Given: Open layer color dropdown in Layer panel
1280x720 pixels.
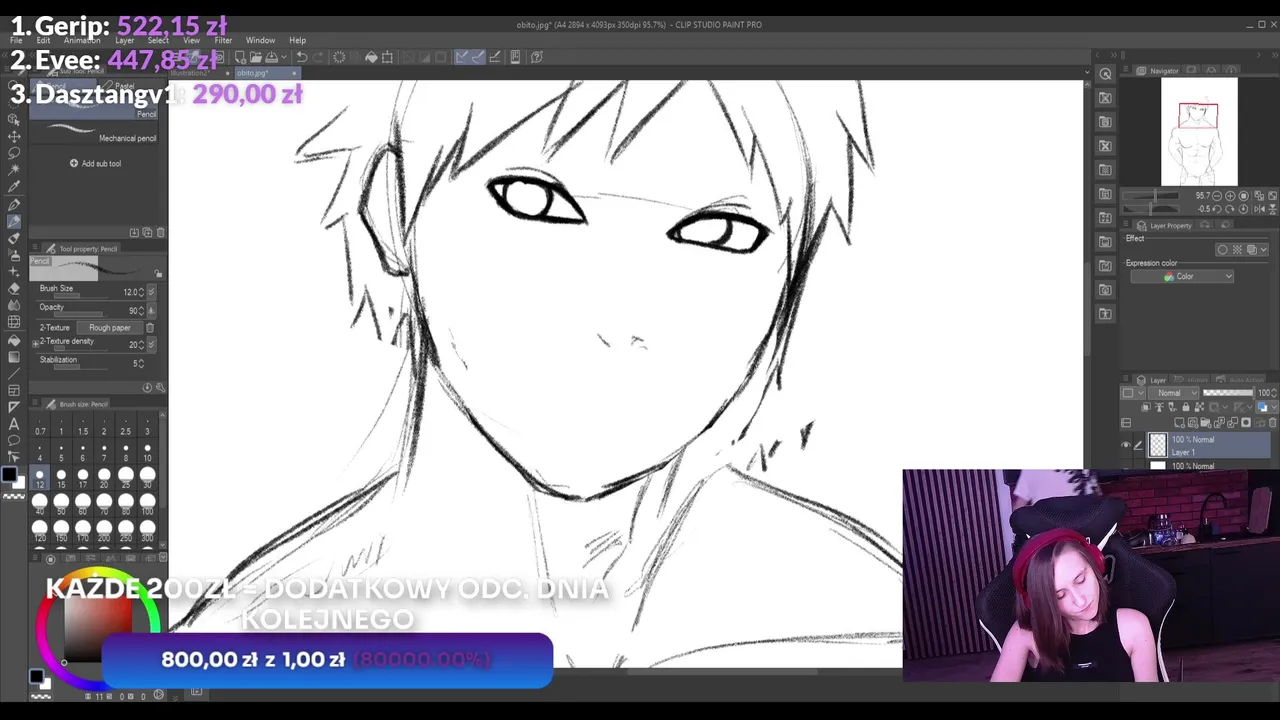Looking at the screenshot, I should [1273, 407].
